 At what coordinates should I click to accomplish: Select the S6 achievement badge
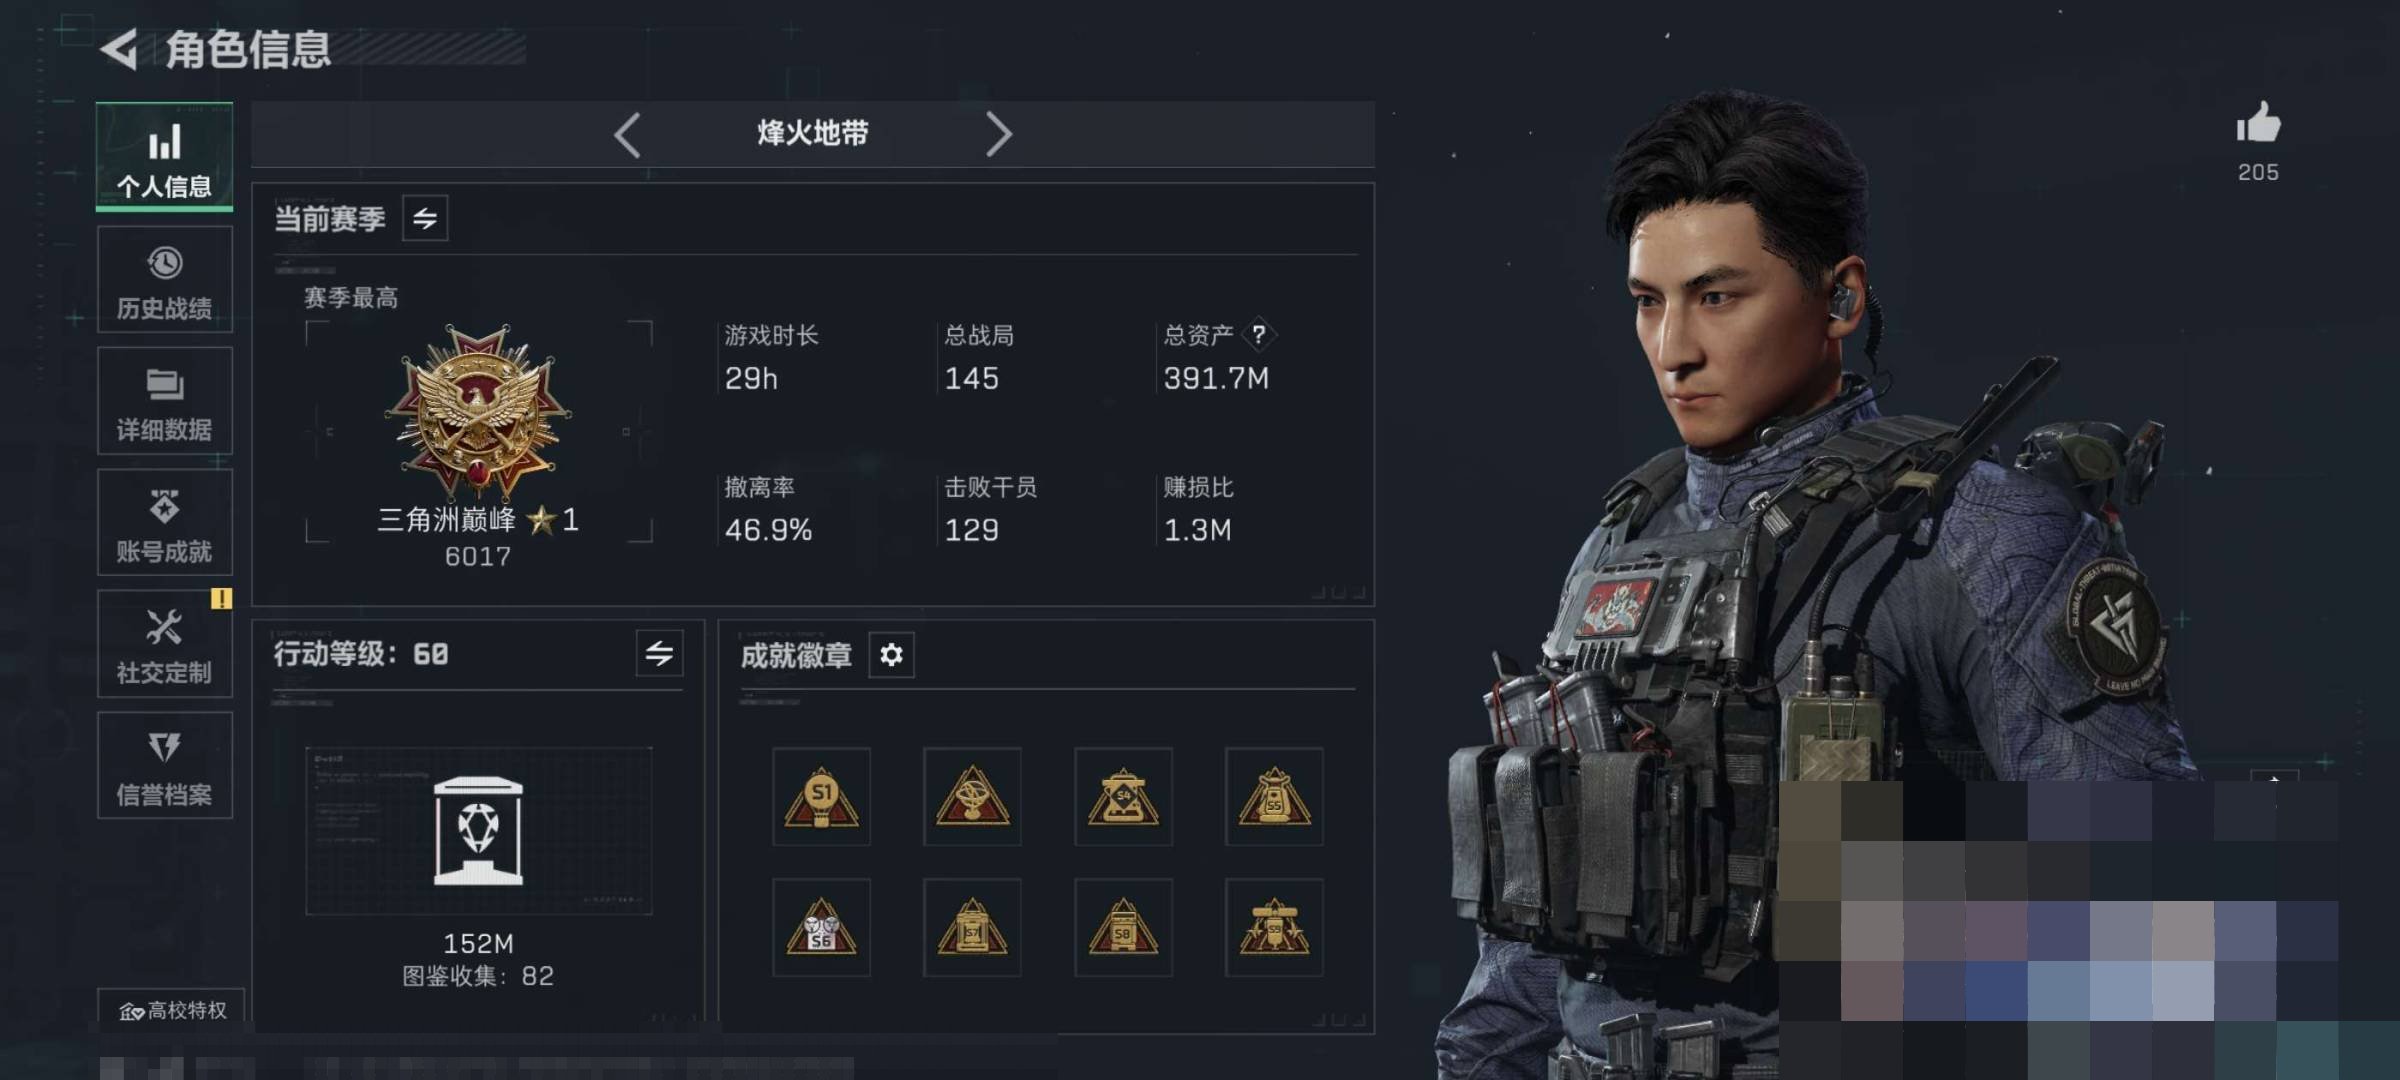point(821,927)
